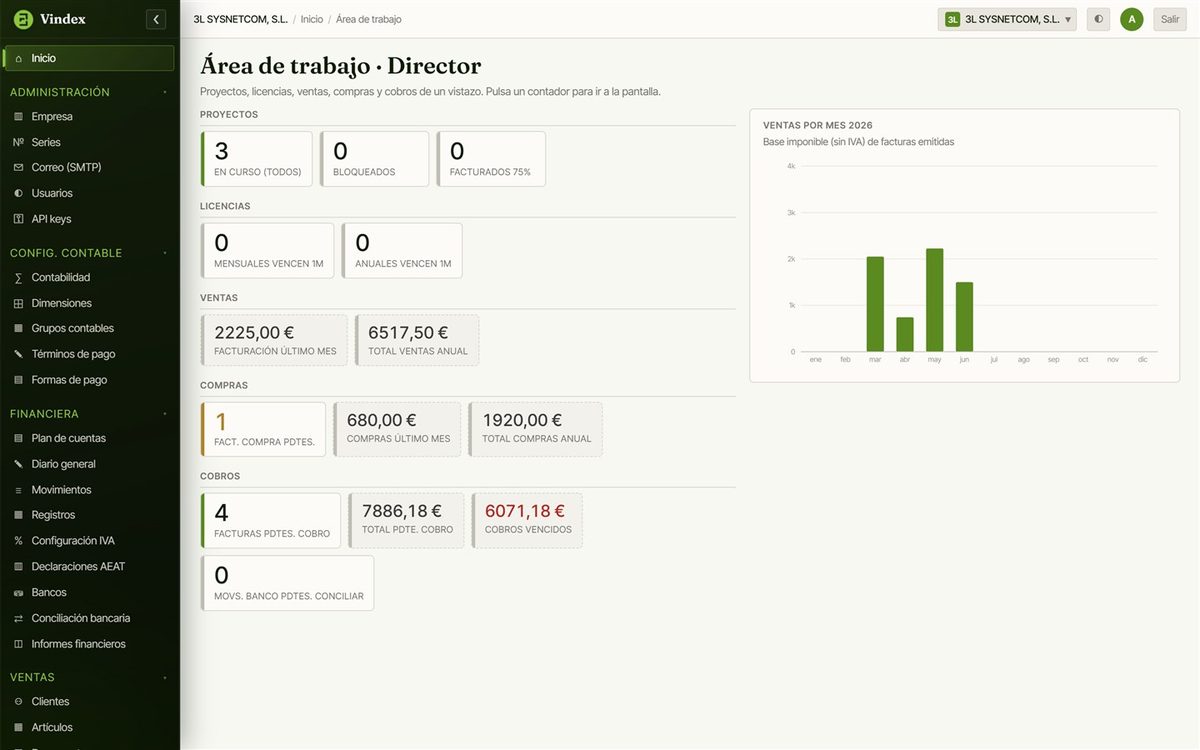Click the Declaraciones AEAT icon
Image resolution: width=1200 pixels, height=750 pixels.
pyautogui.click(x=18, y=567)
